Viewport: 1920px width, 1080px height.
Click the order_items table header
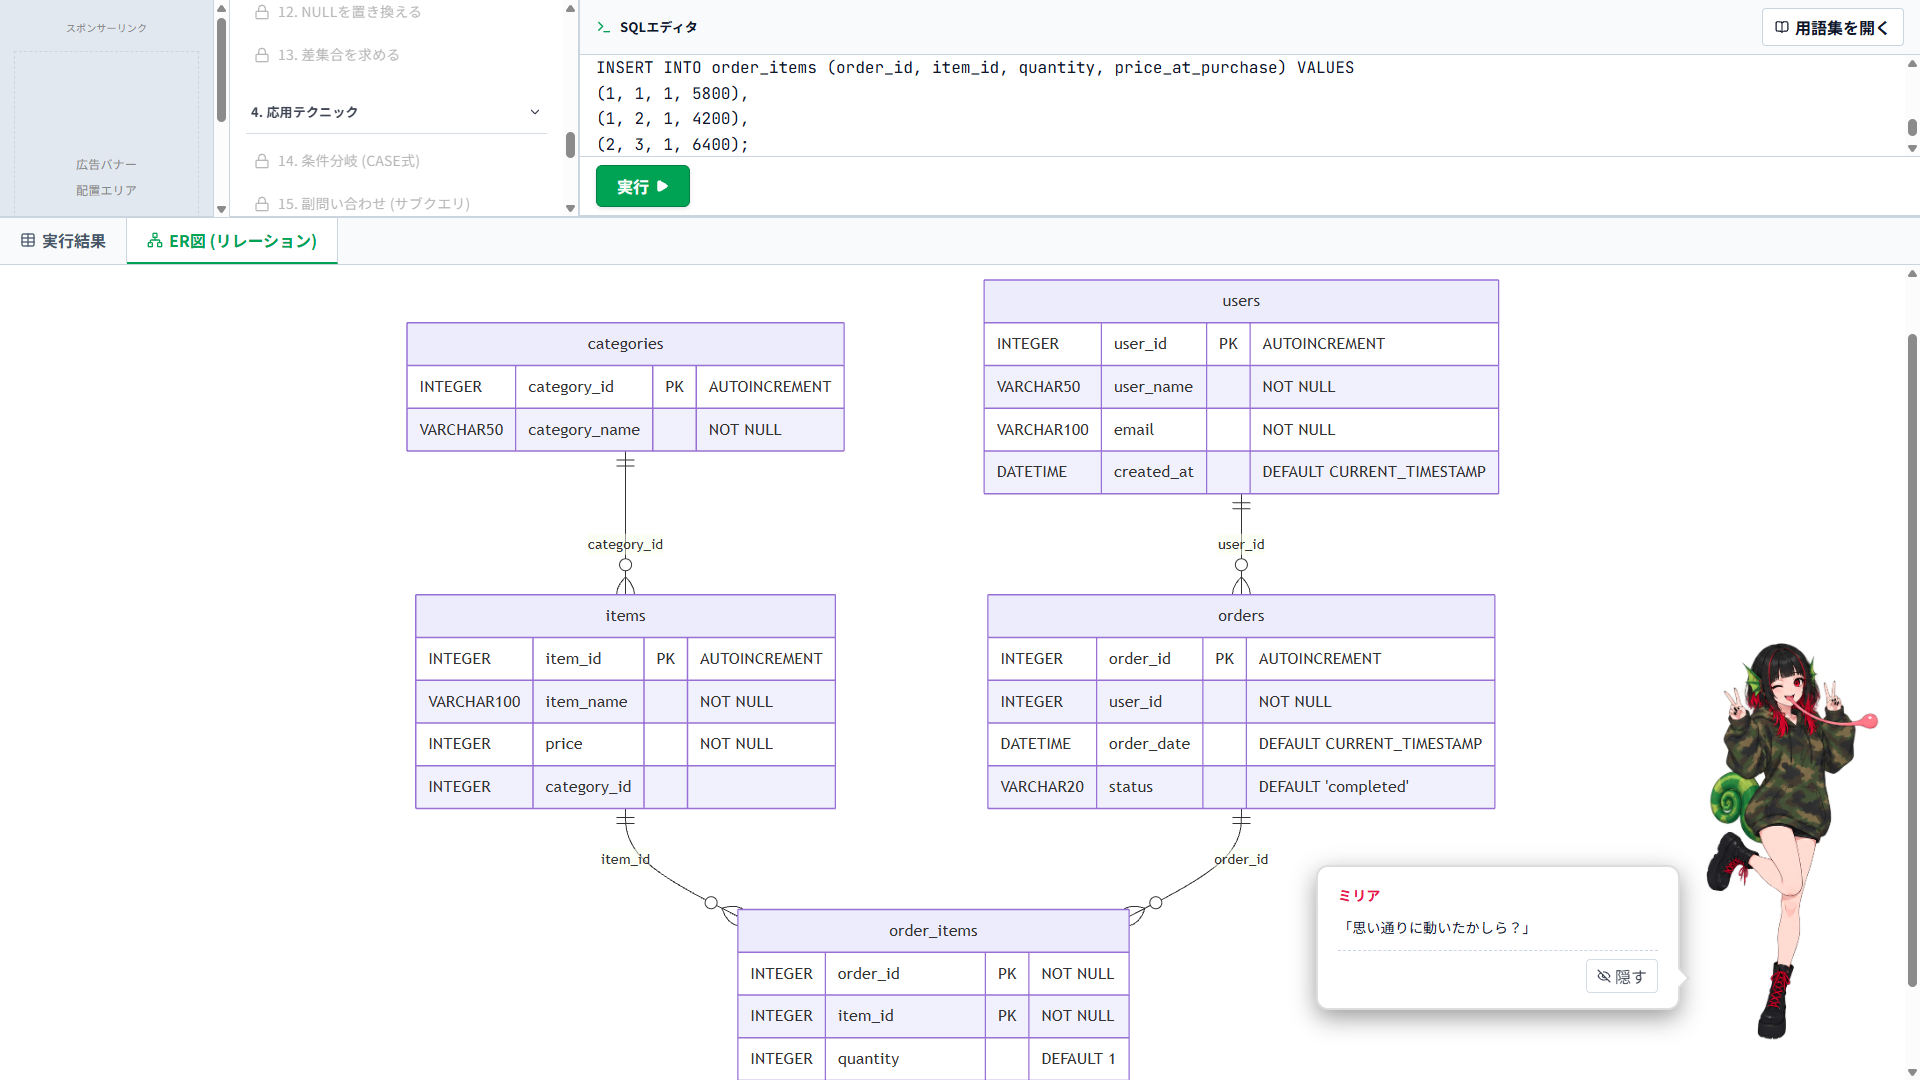(933, 931)
